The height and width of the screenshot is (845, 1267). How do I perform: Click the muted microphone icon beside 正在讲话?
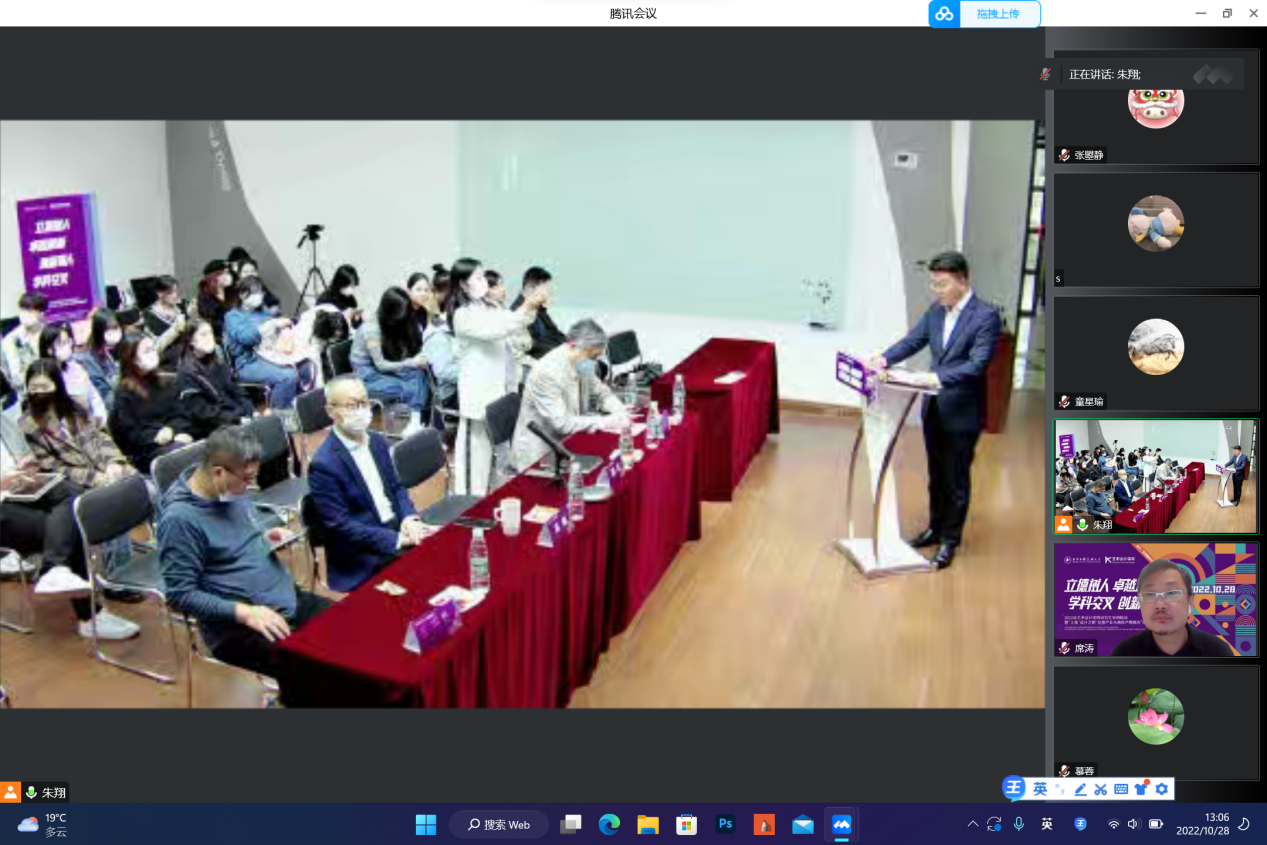pos(1046,74)
